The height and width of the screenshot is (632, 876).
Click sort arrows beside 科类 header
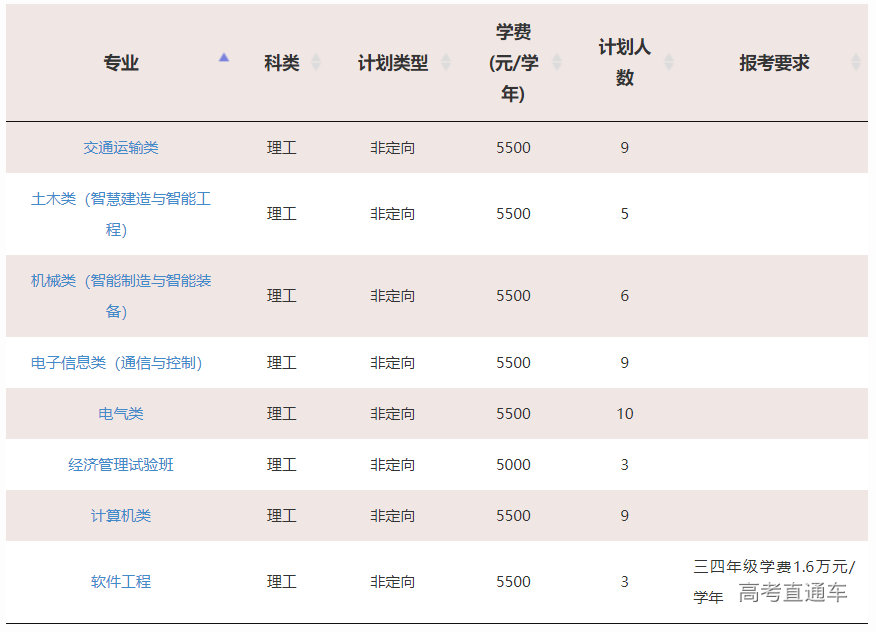[316, 63]
